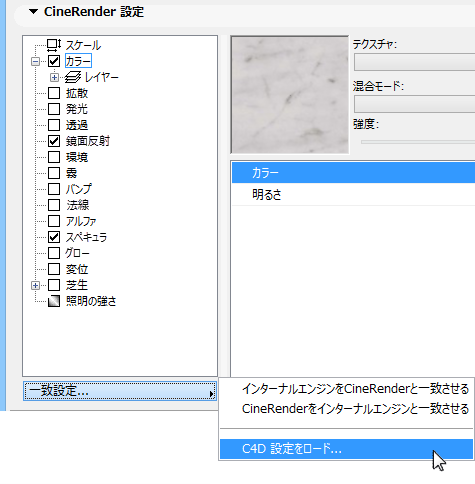The image size is (475, 484).
Task: Enable the バンプ checkbox
Action: (54, 189)
